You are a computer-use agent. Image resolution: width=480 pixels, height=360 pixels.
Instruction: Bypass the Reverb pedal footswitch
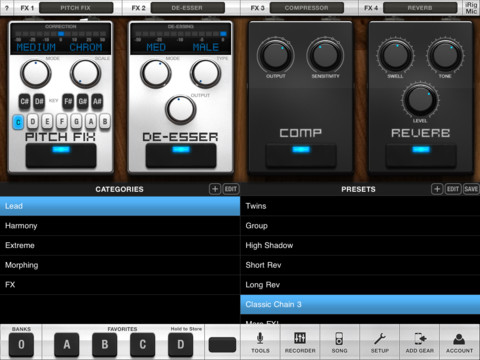(421, 155)
